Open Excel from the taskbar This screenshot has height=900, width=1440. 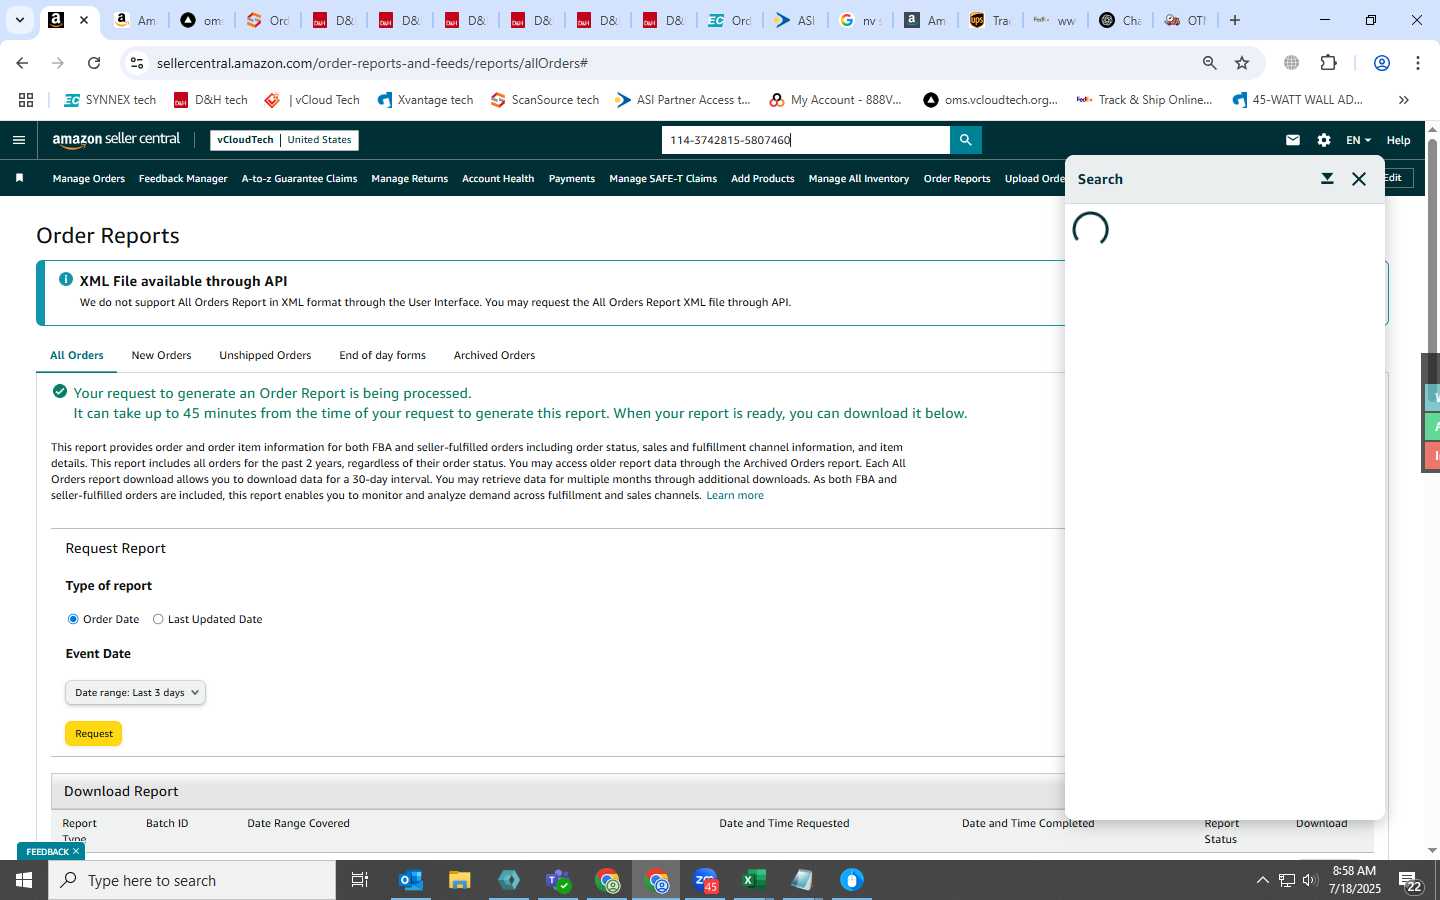(754, 880)
